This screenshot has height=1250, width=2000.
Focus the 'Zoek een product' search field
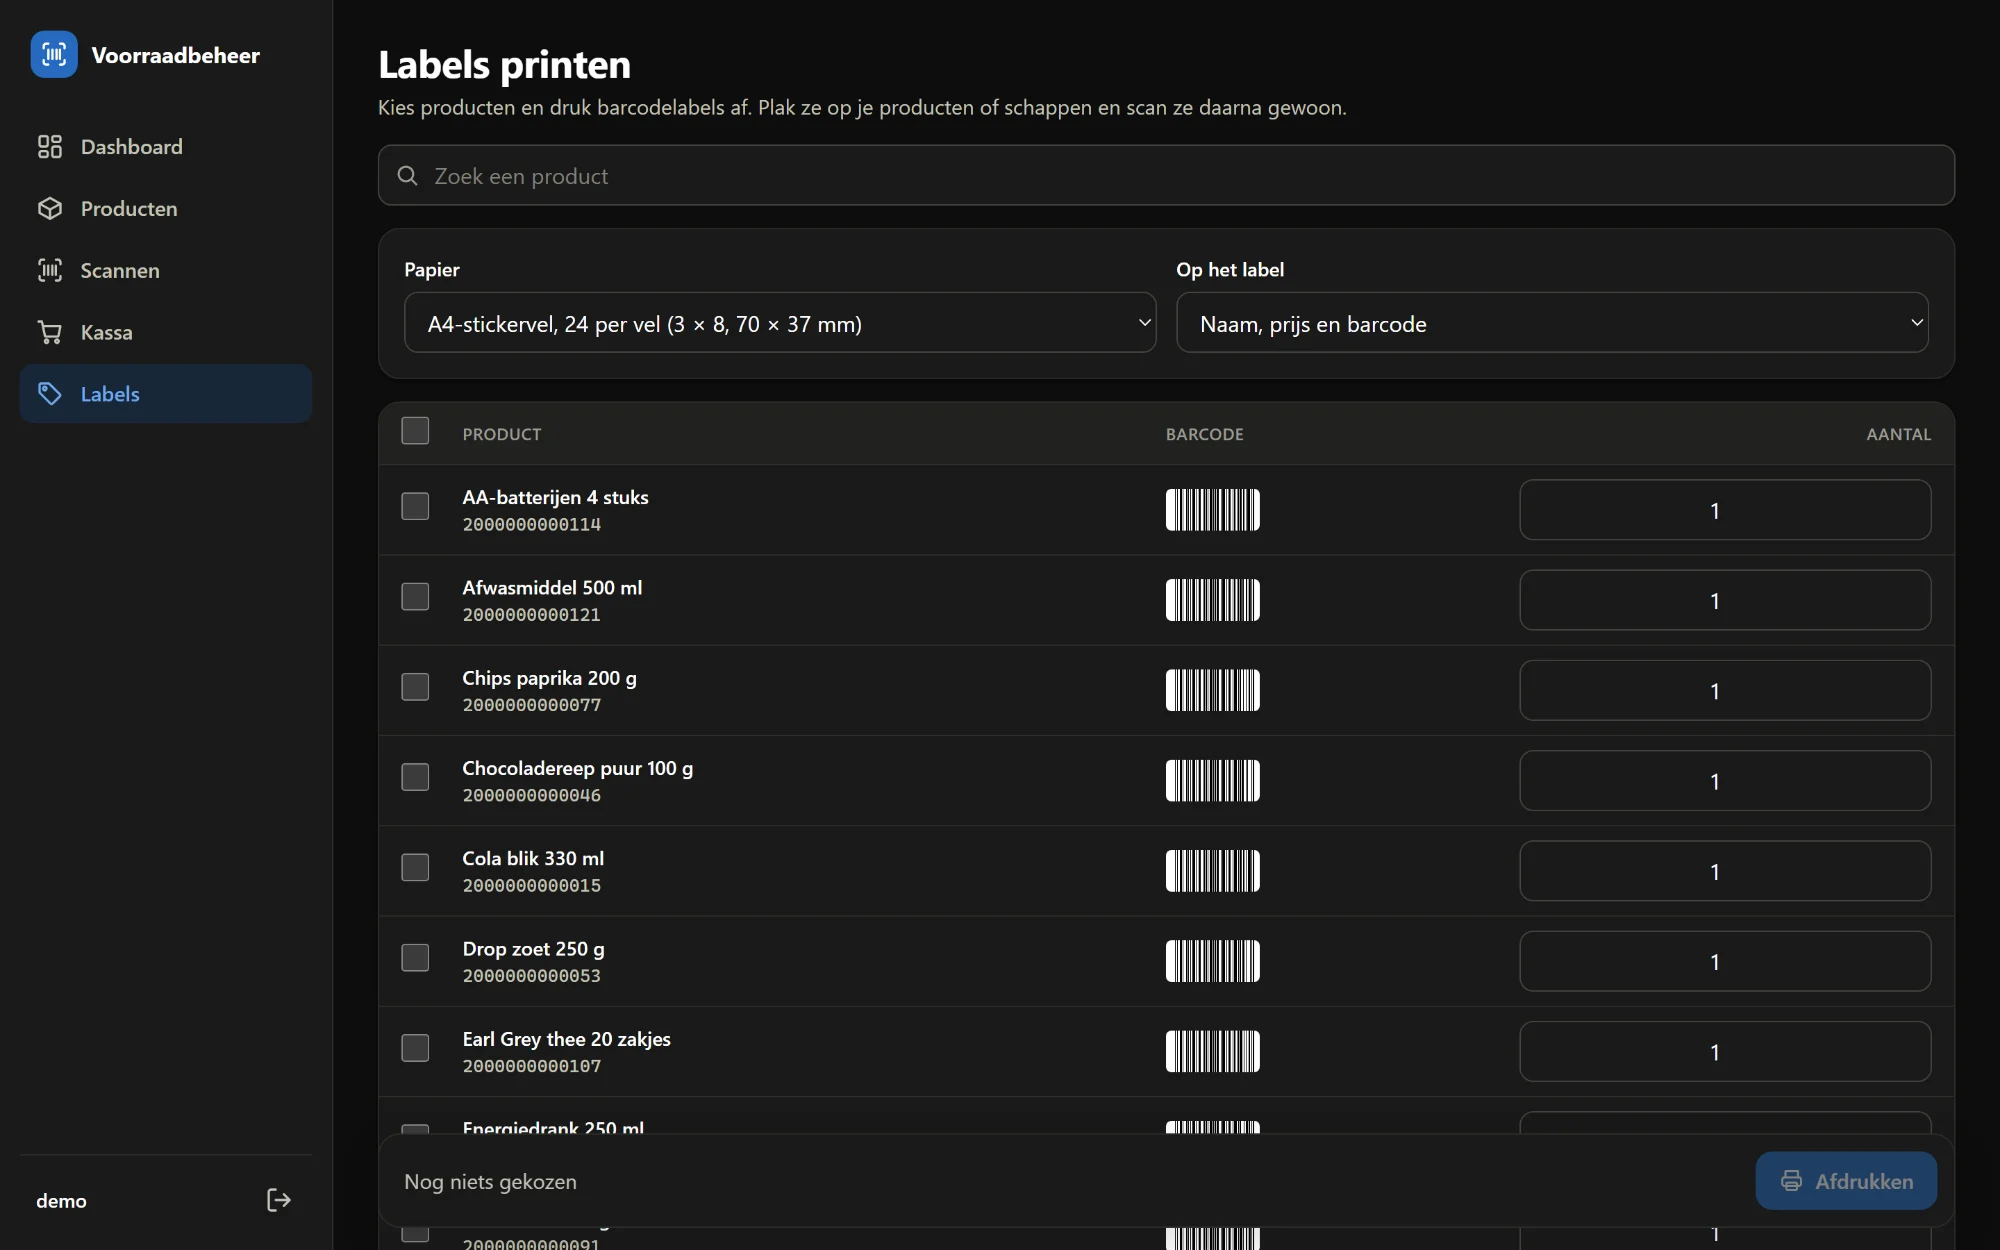point(1166,175)
